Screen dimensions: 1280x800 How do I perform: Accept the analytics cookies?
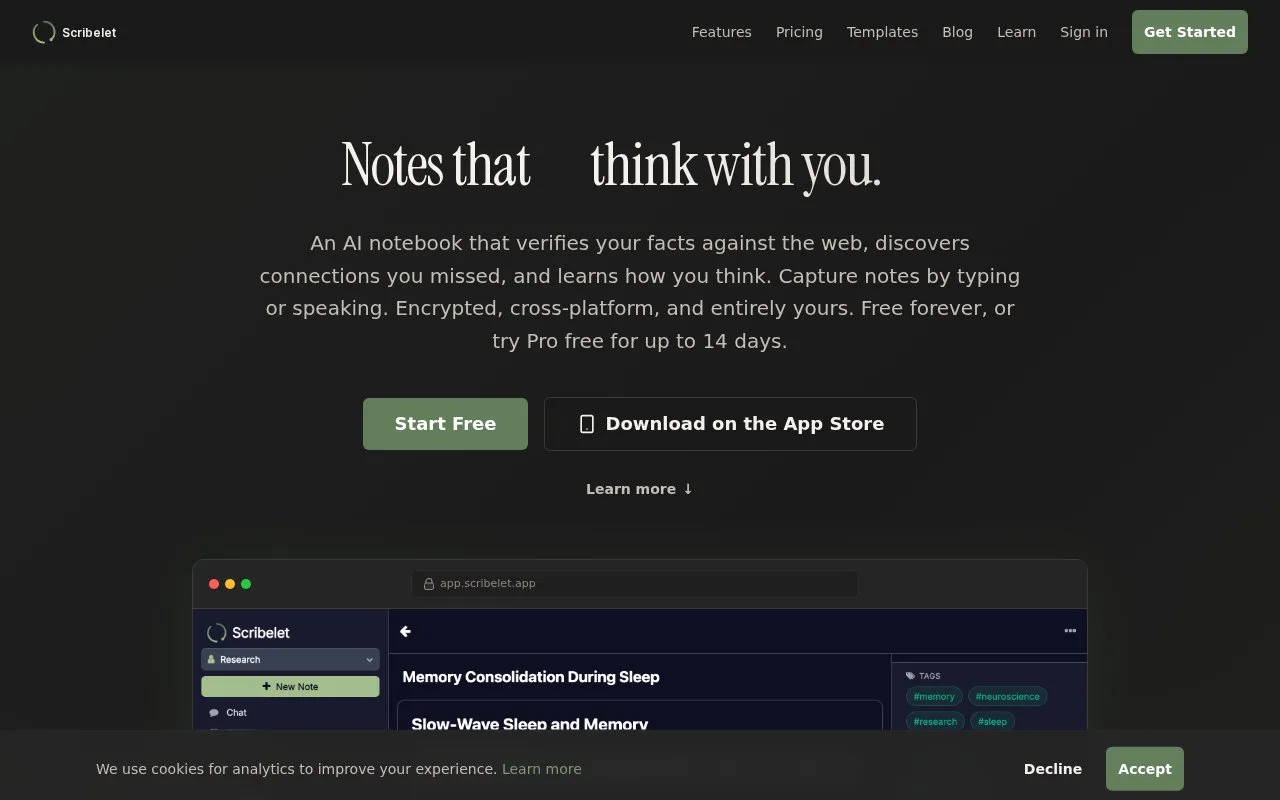1144,769
